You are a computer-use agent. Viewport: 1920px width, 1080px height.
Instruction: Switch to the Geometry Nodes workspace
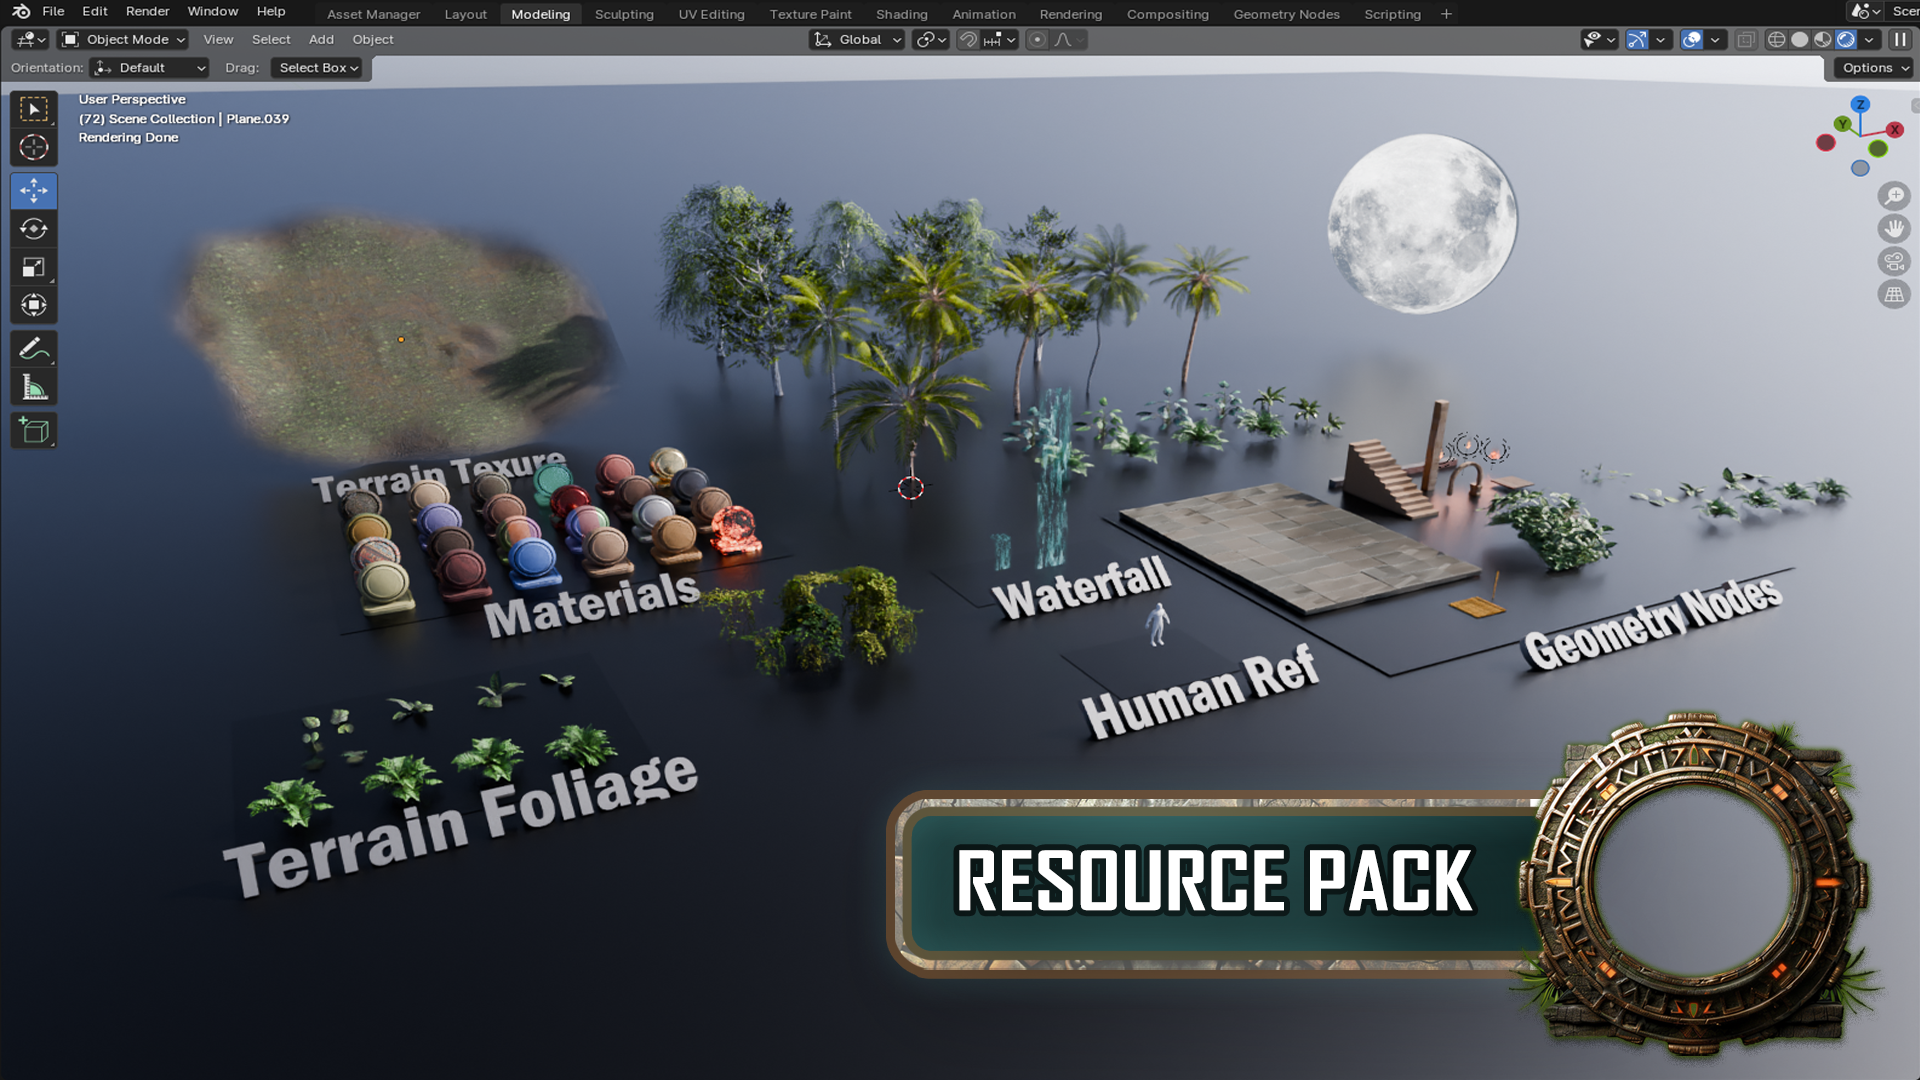coord(1286,14)
